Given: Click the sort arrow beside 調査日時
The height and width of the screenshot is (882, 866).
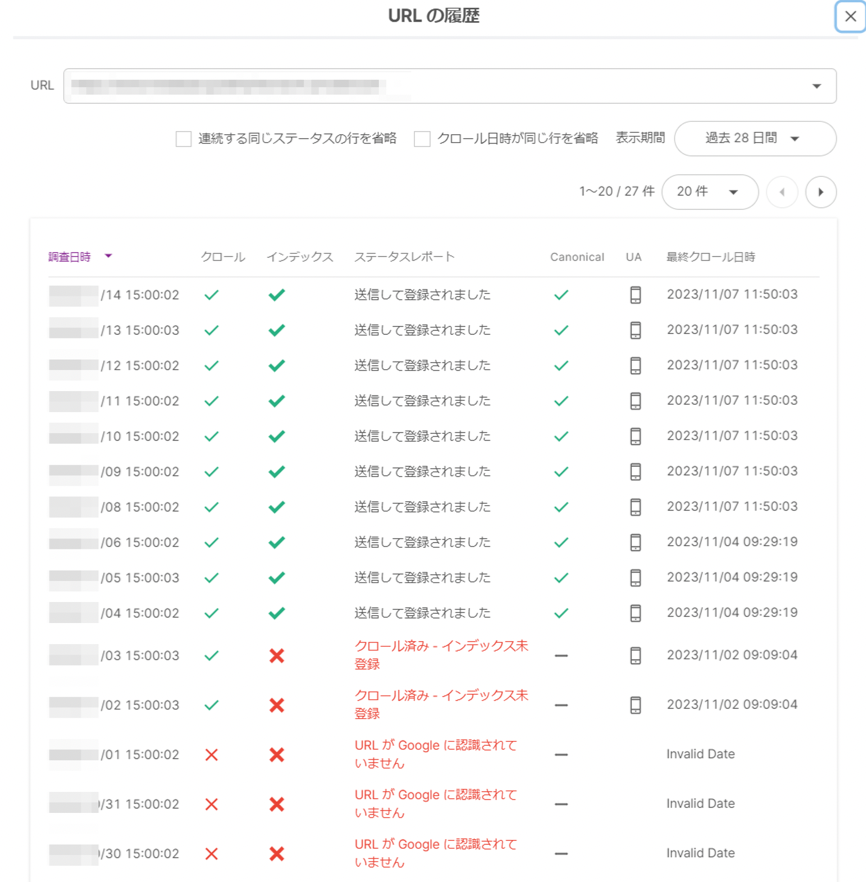Looking at the screenshot, I should tap(108, 256).
